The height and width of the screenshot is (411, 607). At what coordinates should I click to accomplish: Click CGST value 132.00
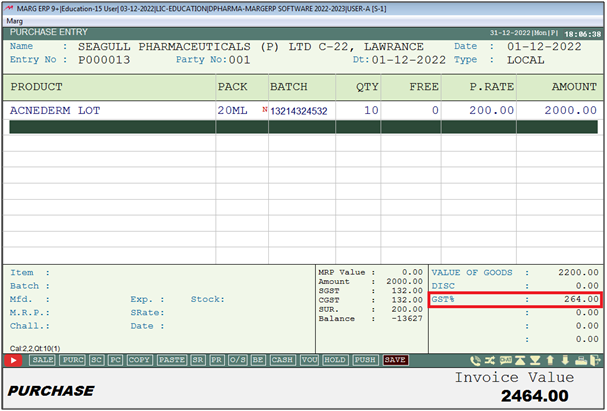[x=407, y=300]
